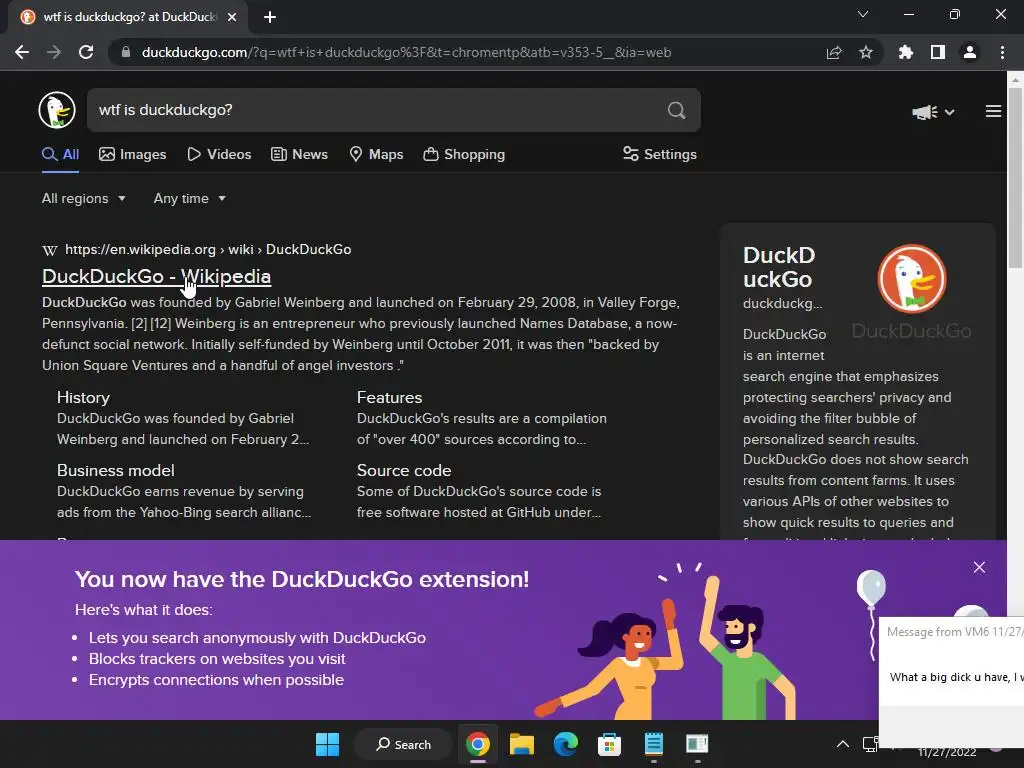Click the address bar URL
This screenshot has height=768, width=1024.
pos(406,52)
